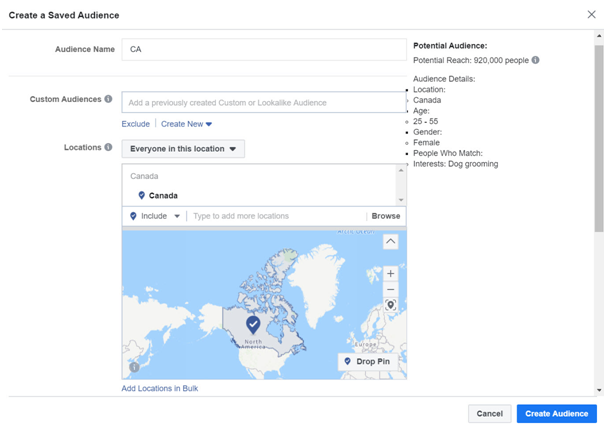Click the Potential Reach info icon
The image size is (606, 429).
coord(535,60)
